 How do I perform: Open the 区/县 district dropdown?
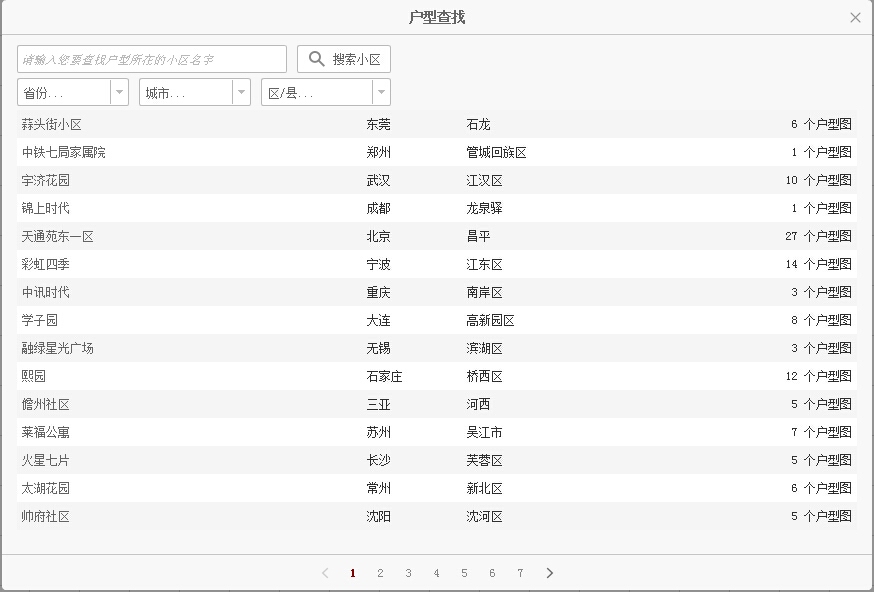[326, 92]
